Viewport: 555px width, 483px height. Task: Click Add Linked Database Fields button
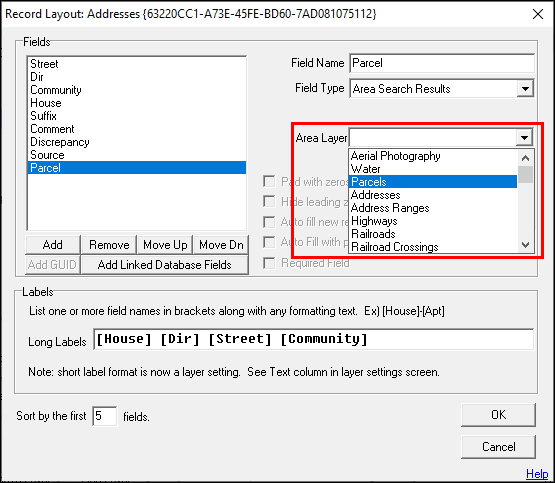[x=165, y=265]
